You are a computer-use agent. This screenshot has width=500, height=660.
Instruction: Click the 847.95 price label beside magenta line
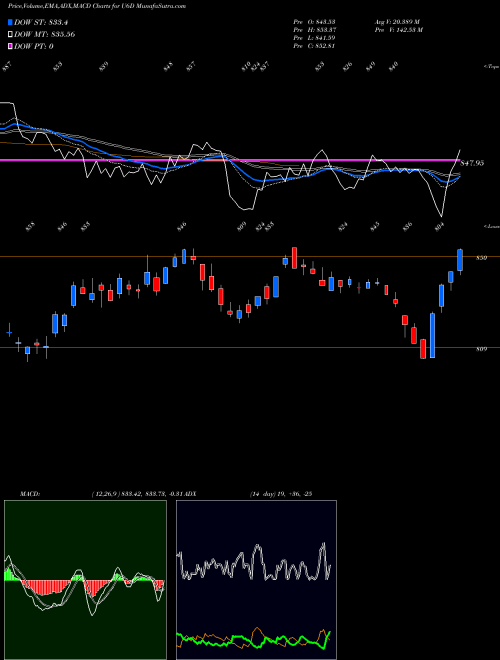point(472,163)
